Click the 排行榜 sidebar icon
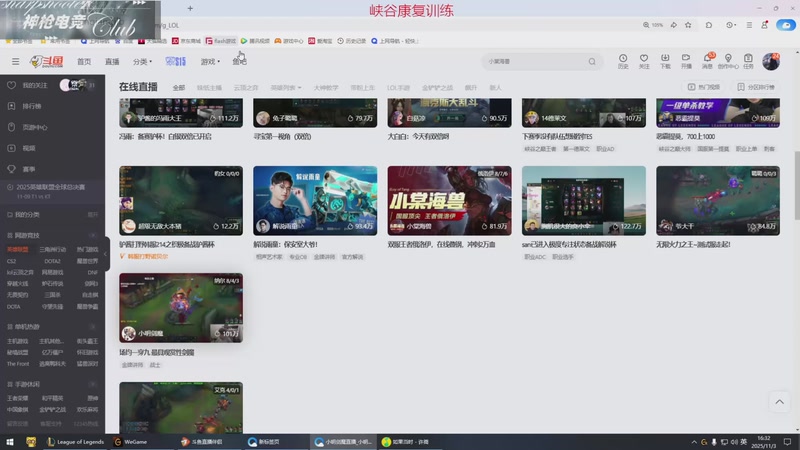Viewport: 800px width, 450px height. (x=11, y=106)
